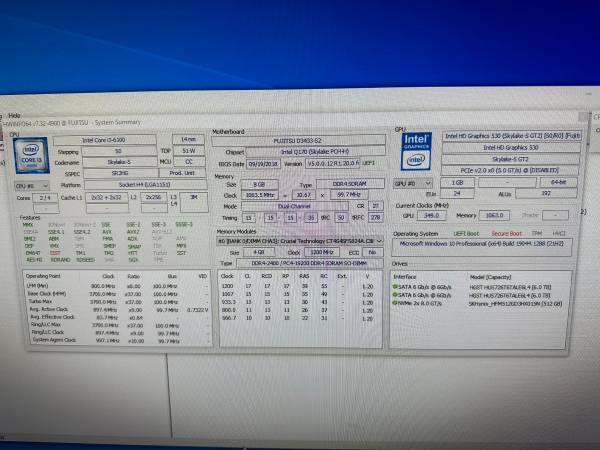The image size is (600, 450).
Task: Click the DDR4-2400 / PC4-19200 module type field
Action: coord(310,264)
